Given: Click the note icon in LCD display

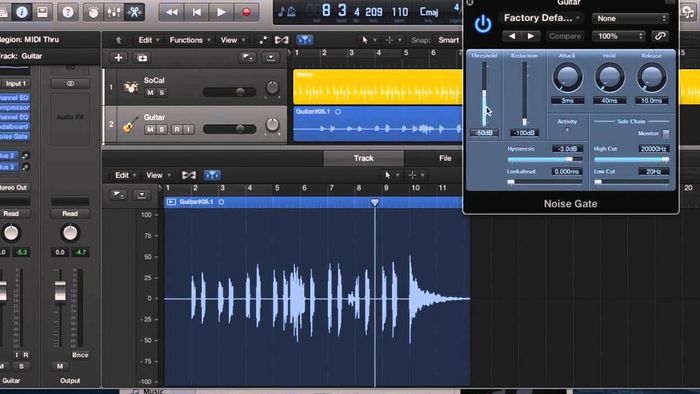Looking at the screenshot, I should pyautogui.click(x=281, y=11).
